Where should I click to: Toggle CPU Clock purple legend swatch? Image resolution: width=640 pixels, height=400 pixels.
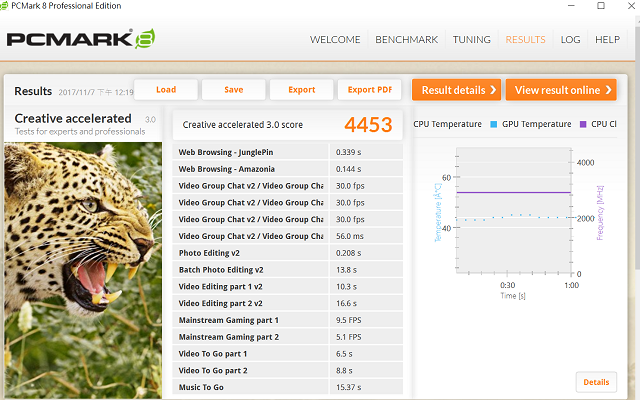point(583,124)
